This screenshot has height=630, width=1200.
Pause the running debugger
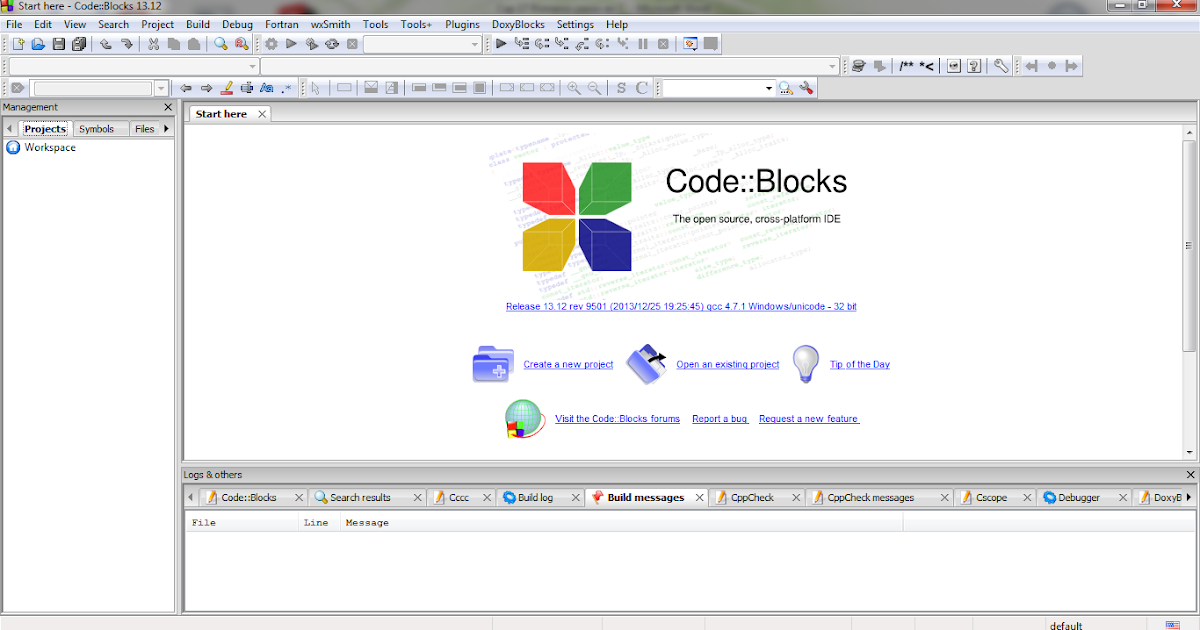pos(642,43)
